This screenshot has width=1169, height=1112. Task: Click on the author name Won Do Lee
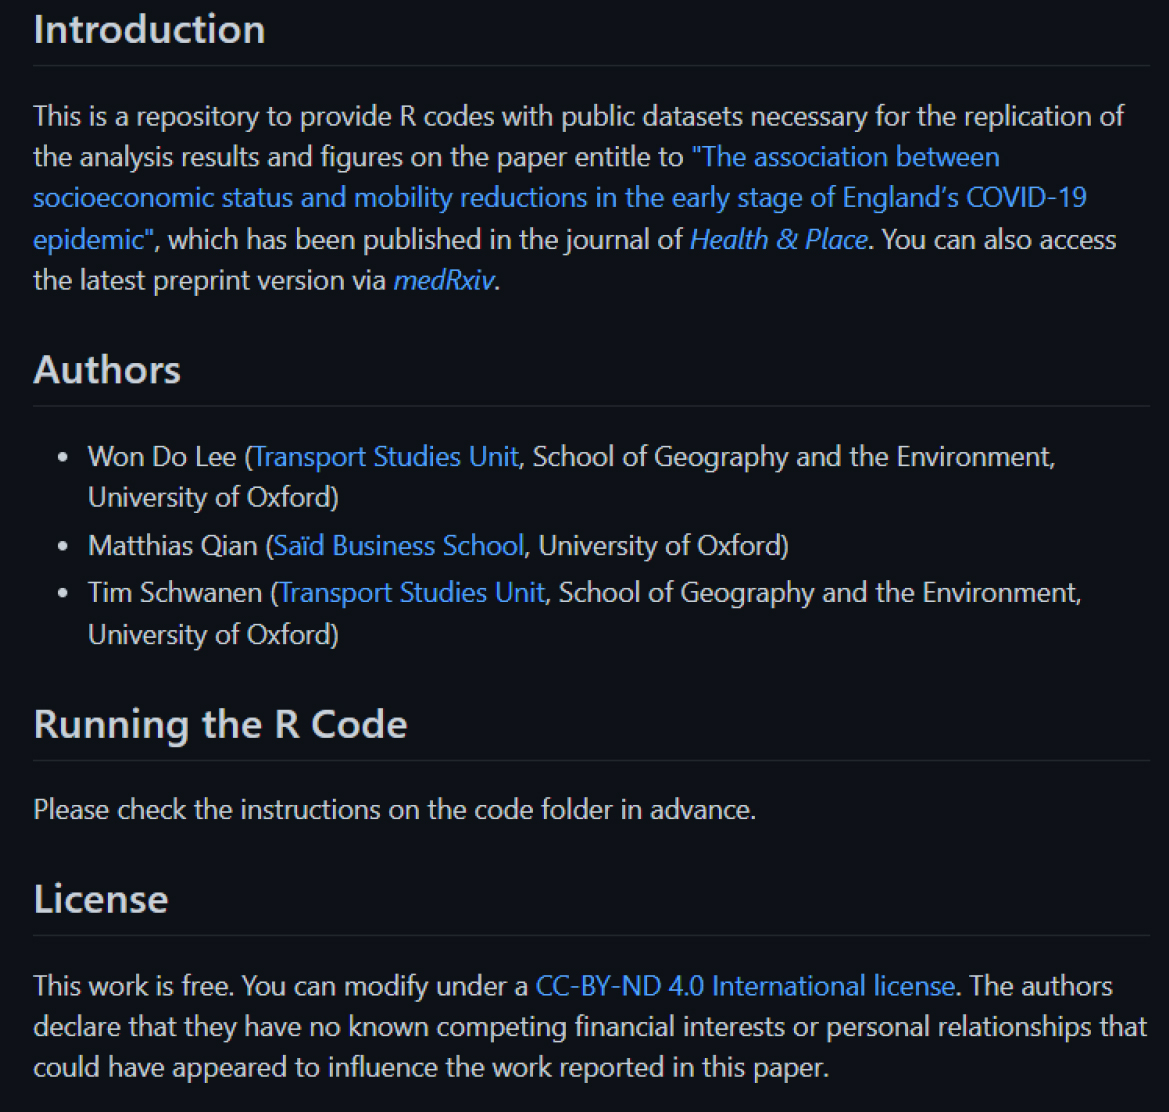click(x=161, y=457)
